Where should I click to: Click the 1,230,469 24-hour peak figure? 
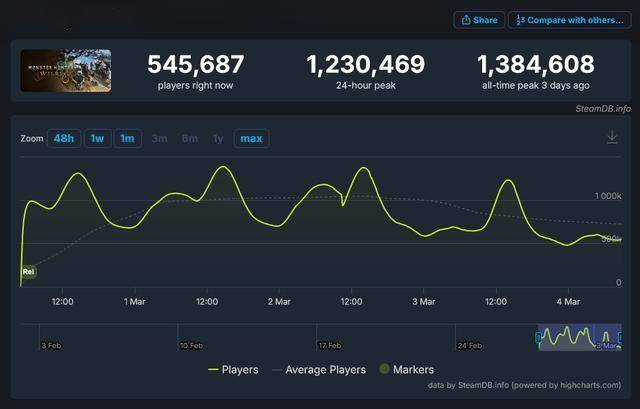point(366,64)
